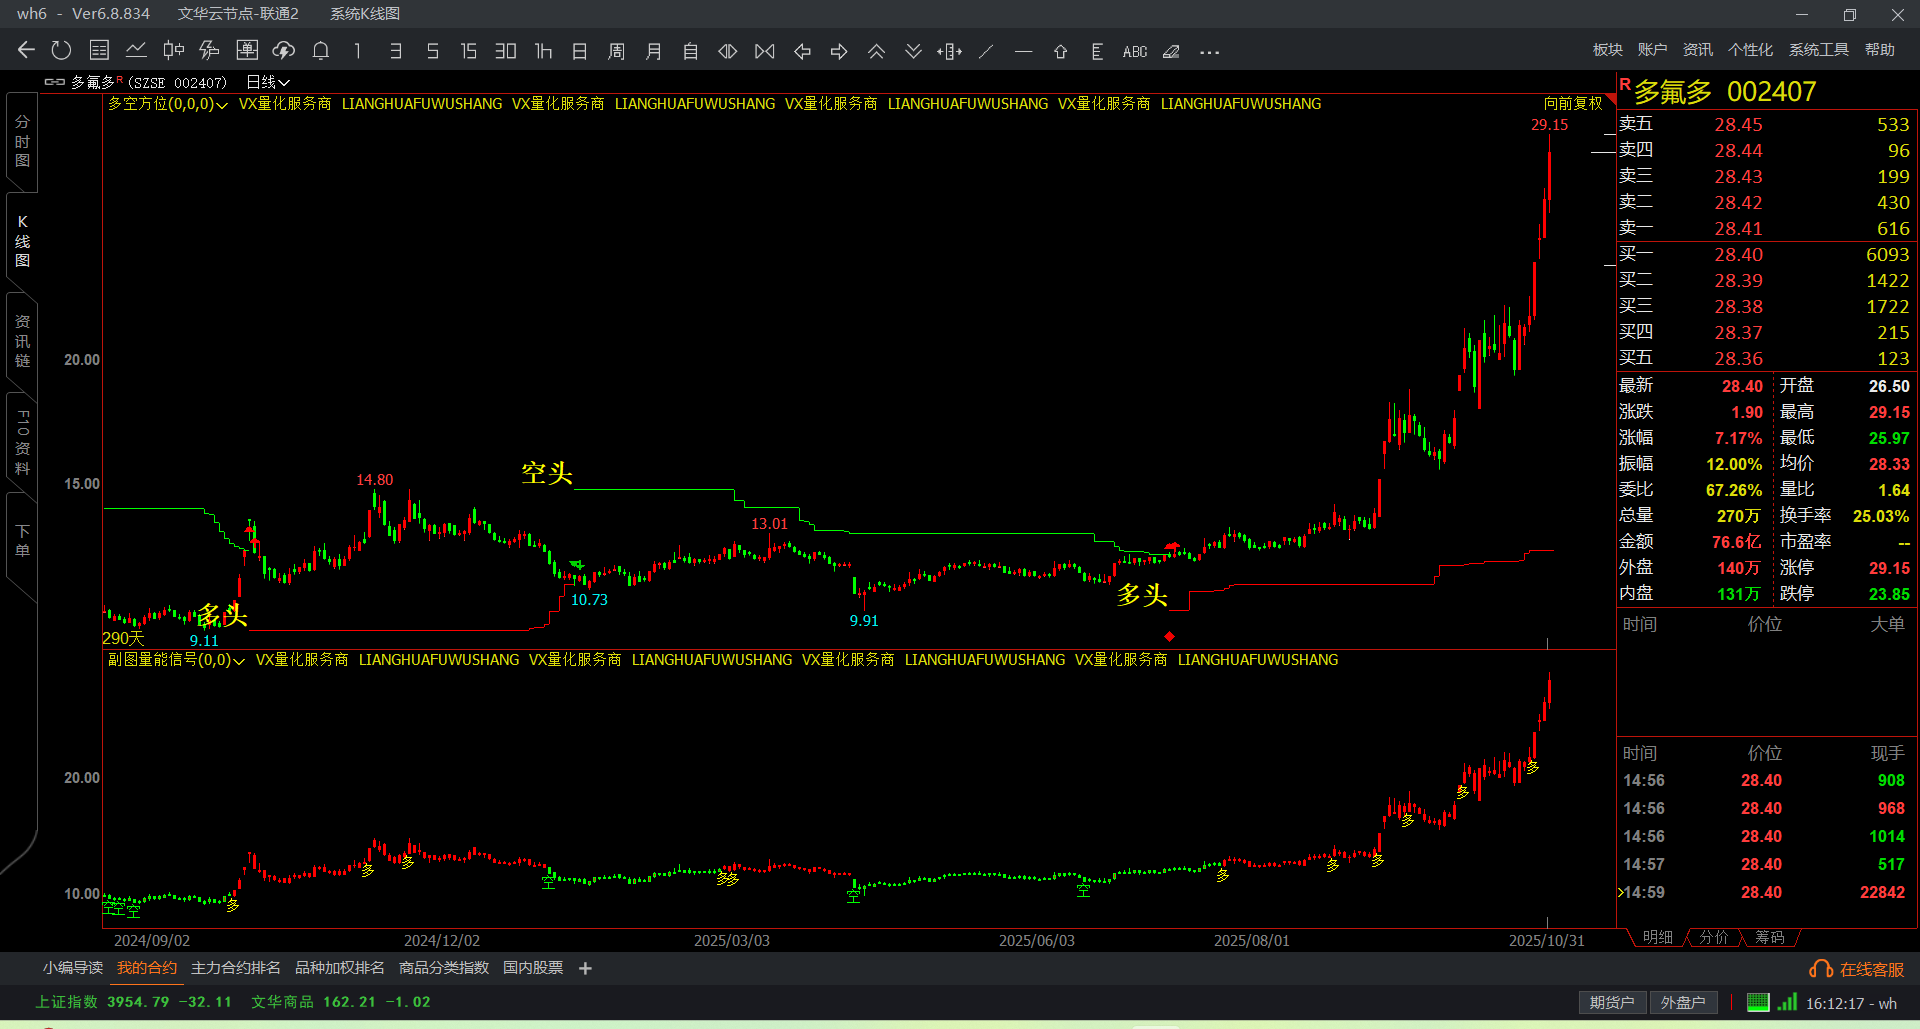Screen dimensions: 1920x1029
Task: Open the lightning chart-analysis icon
Action: click(x=210, y=51)
